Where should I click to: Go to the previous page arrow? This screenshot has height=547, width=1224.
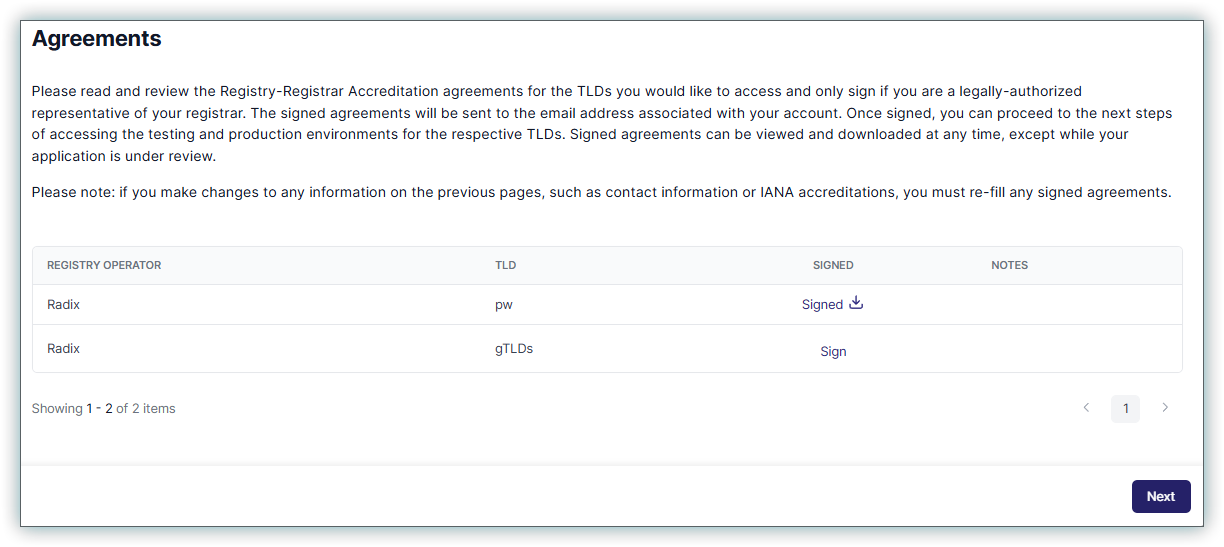click(1086, 408)
